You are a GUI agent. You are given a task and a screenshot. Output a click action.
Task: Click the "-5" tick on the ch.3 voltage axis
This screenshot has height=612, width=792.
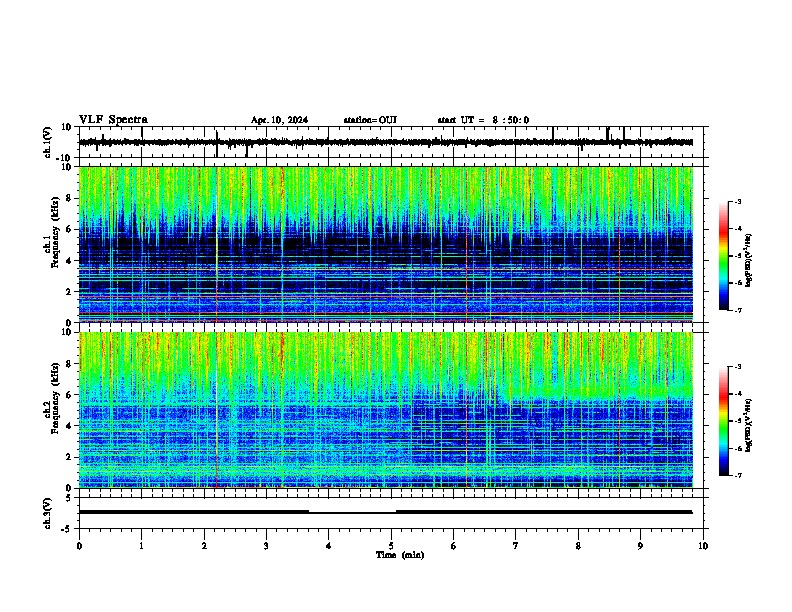[68, 529]
